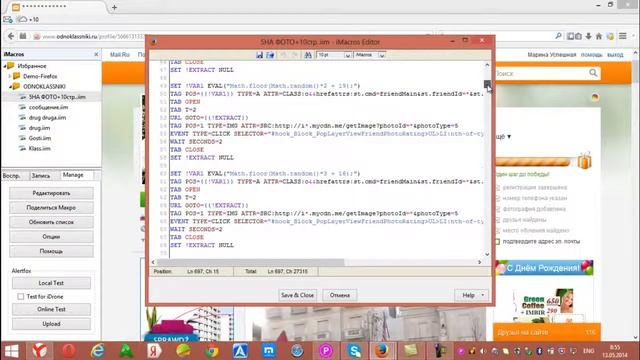Collapse the ODNOKLASSNIKI folder
640x360 pixels.
click(10, 87)
